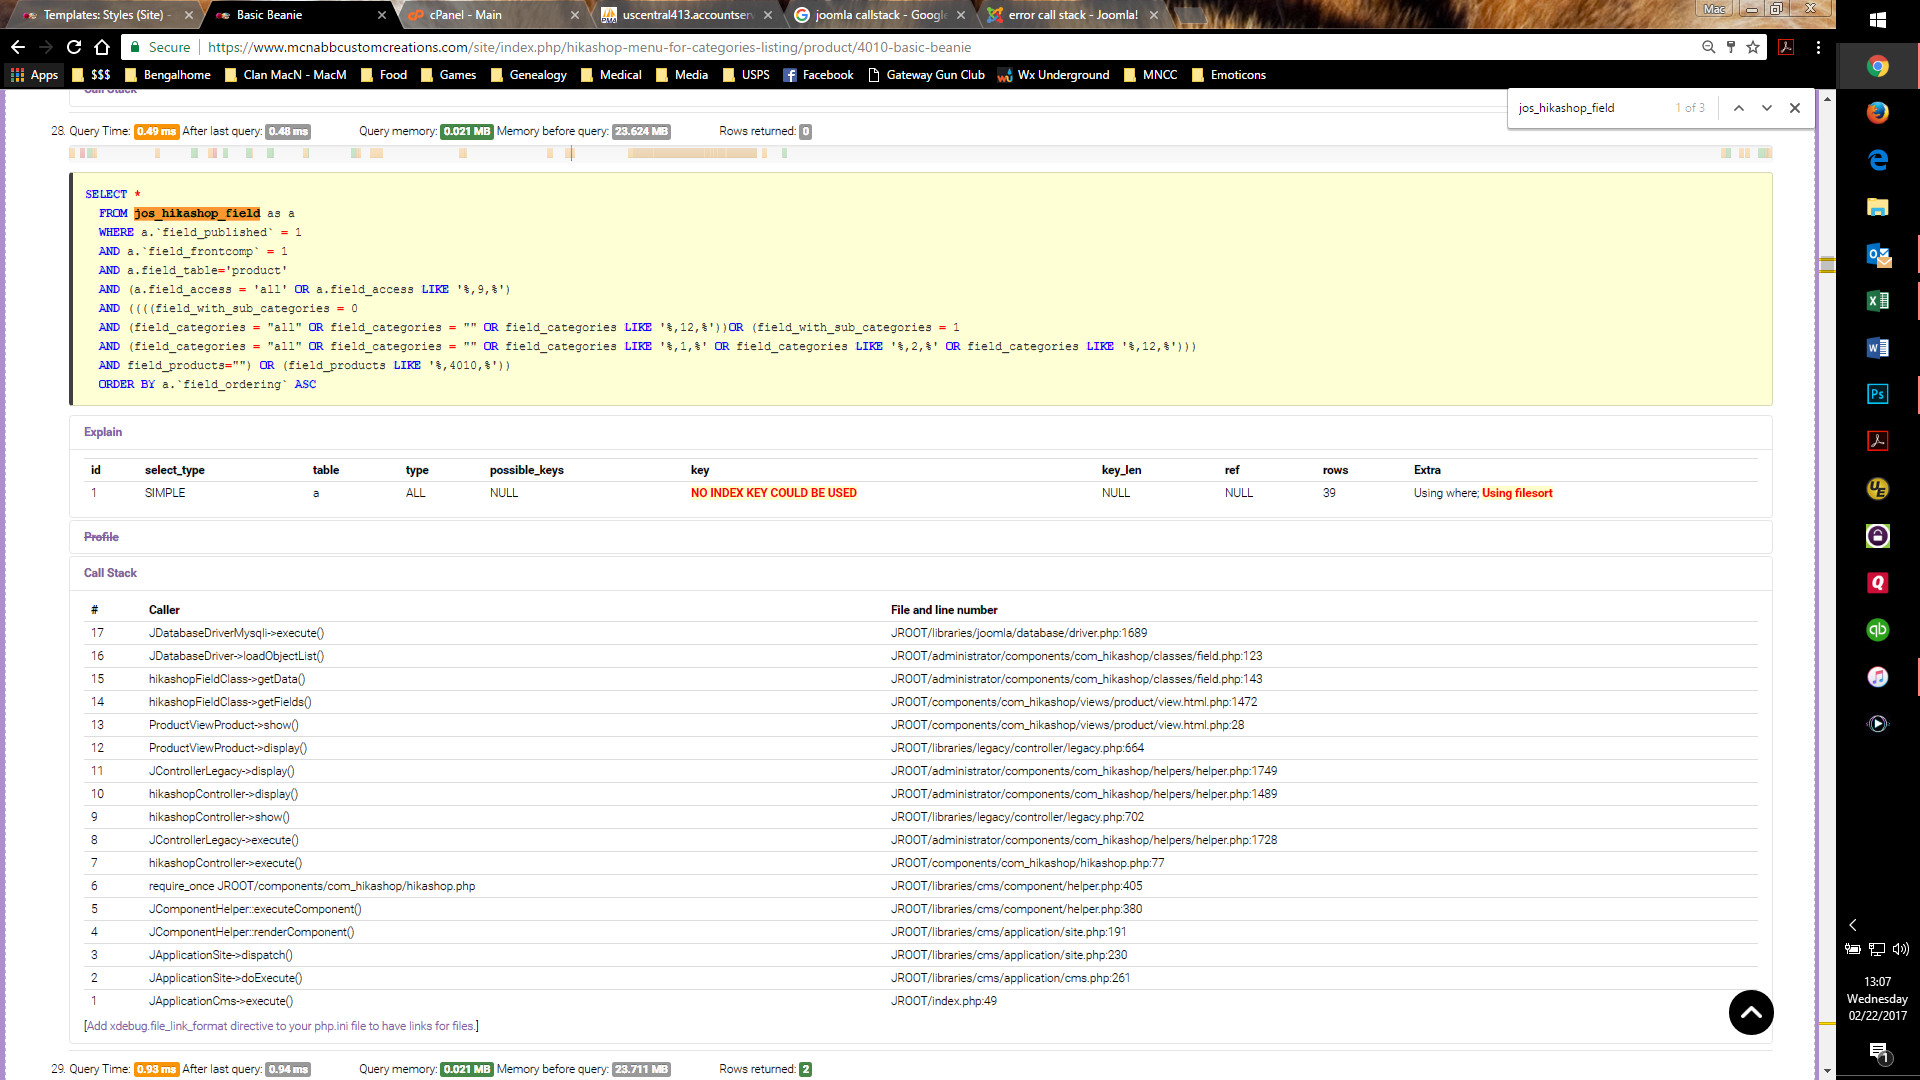Switch to the Templates: Styles (Site) tab

[103, 15]
